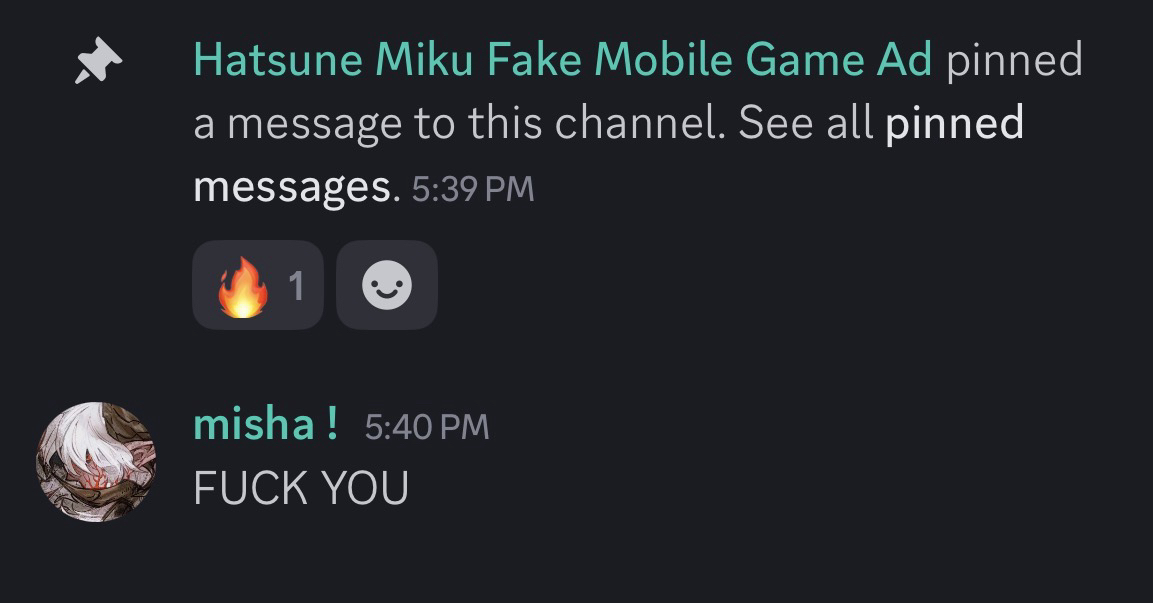
Task: Click the fire emoji in the reaction
Action: [241, 287]
